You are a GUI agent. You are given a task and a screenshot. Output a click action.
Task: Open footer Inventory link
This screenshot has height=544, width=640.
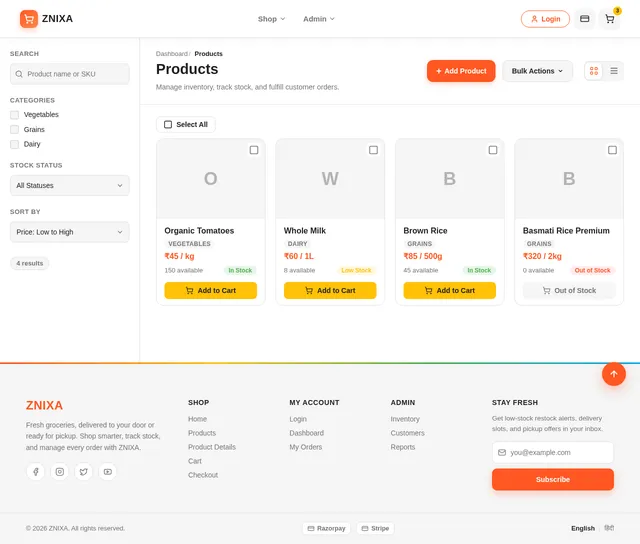(405, 419)
